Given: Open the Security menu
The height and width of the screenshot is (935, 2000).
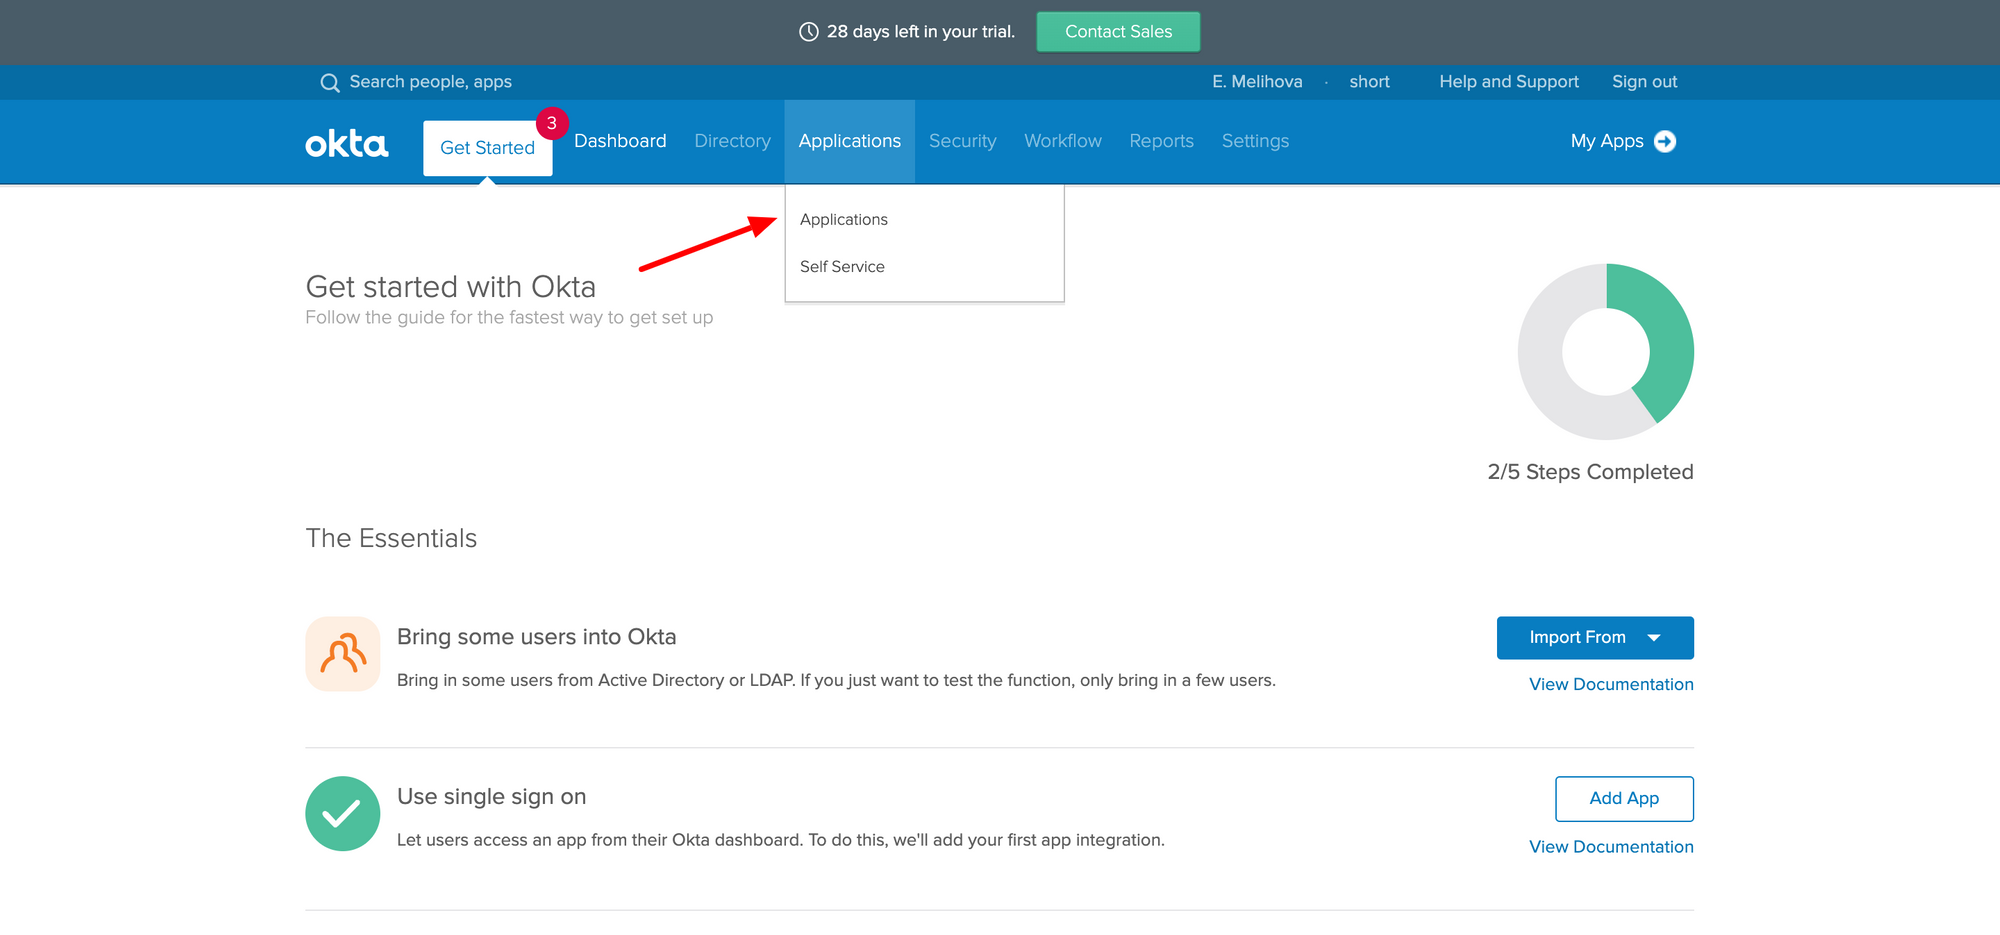Looking at the screenshot, I should coord(963,141).
